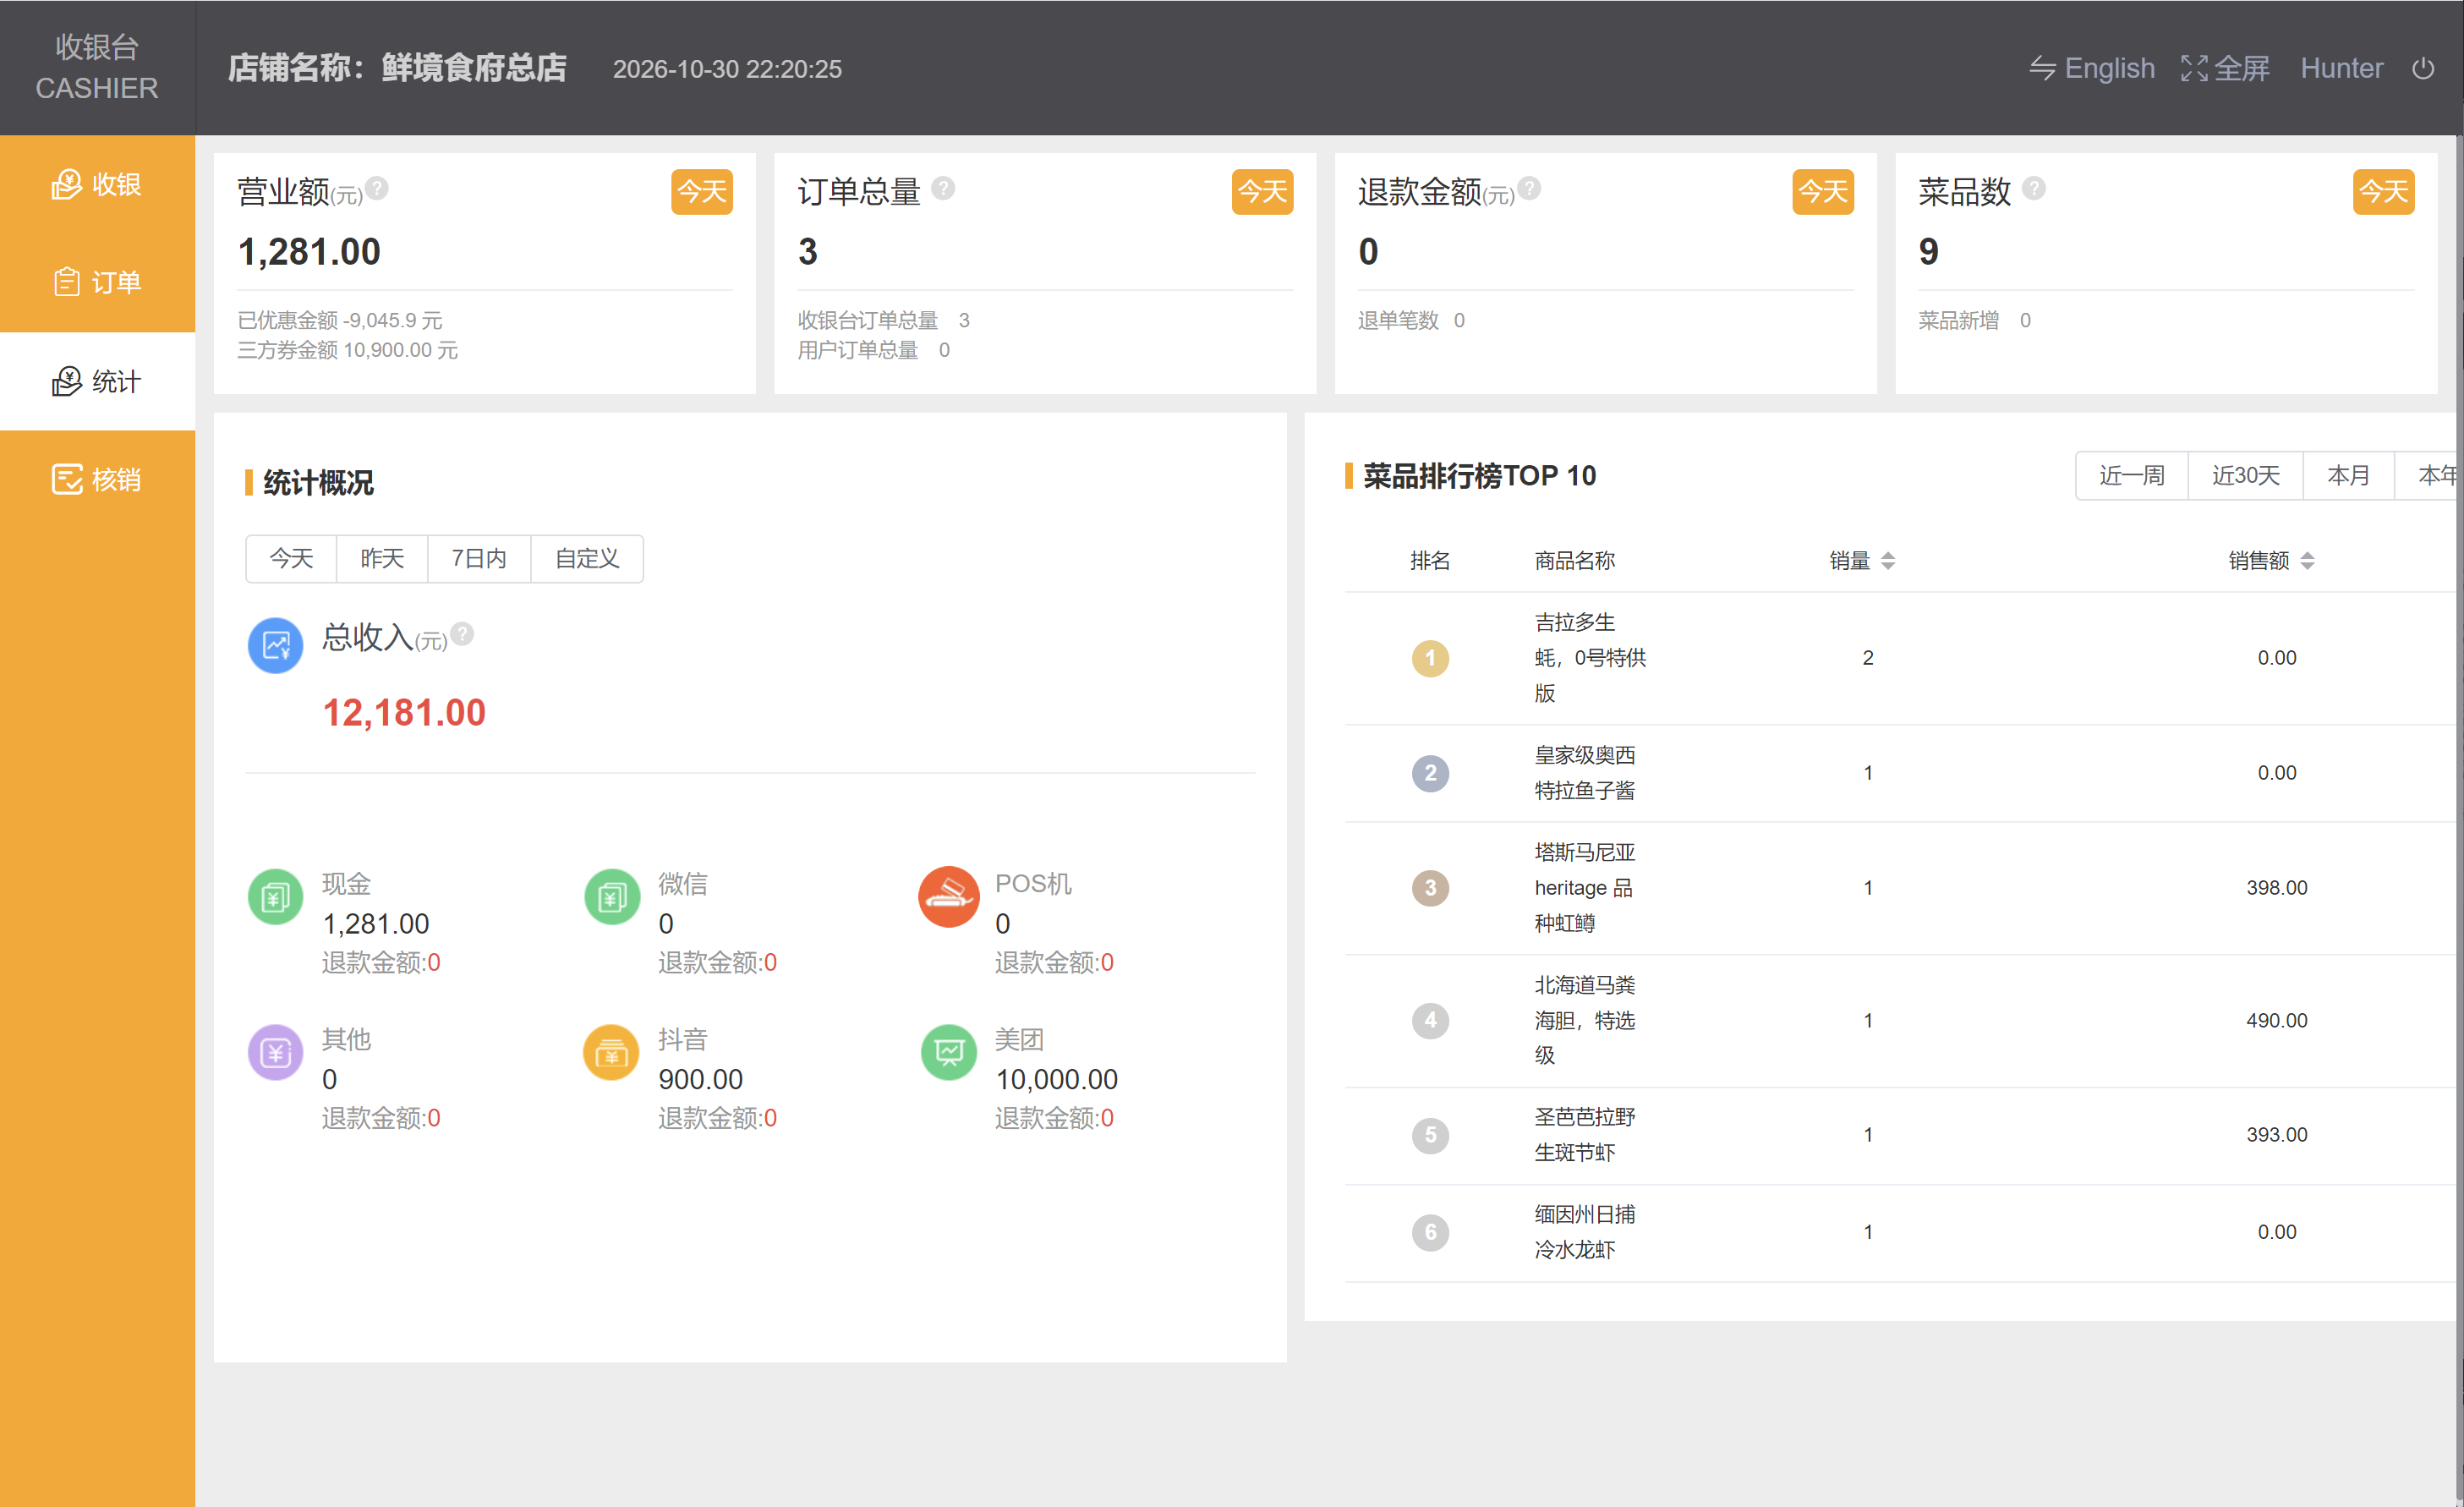
Task: Click help icon next to 订单总量
Action: tap(943, 188)
